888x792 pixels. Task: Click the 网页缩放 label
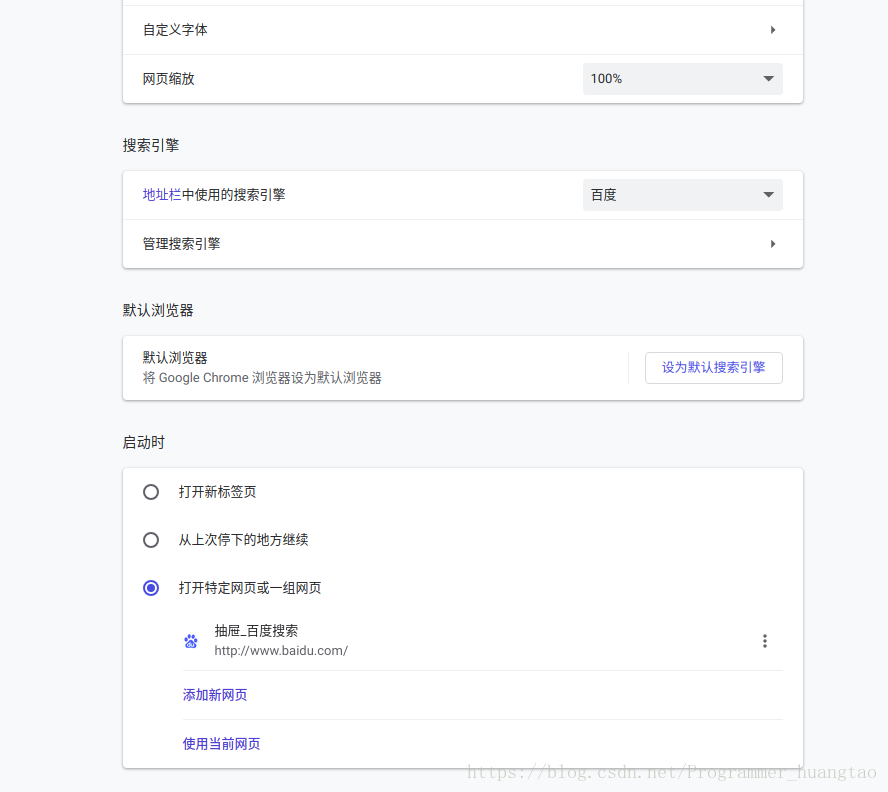(x=168, y=79)
